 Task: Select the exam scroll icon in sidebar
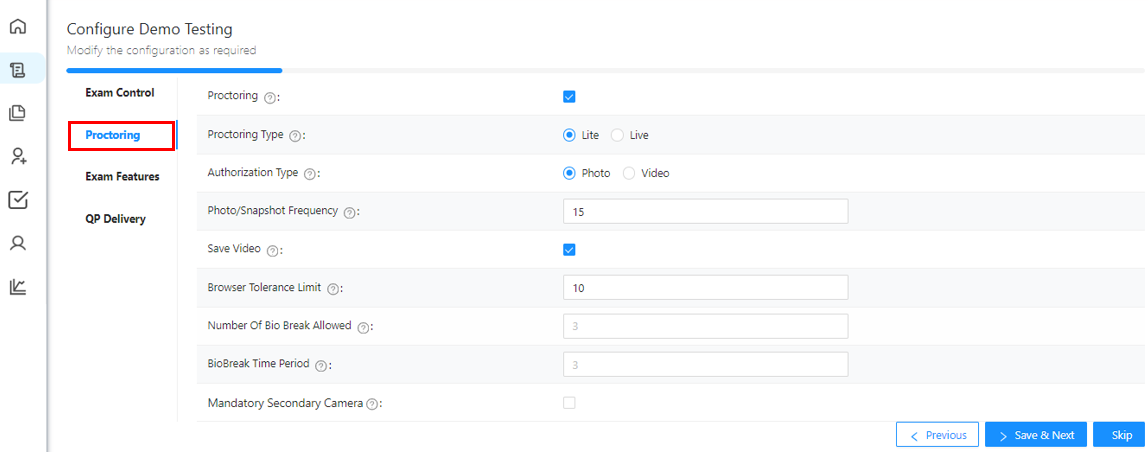click(18, 70)
